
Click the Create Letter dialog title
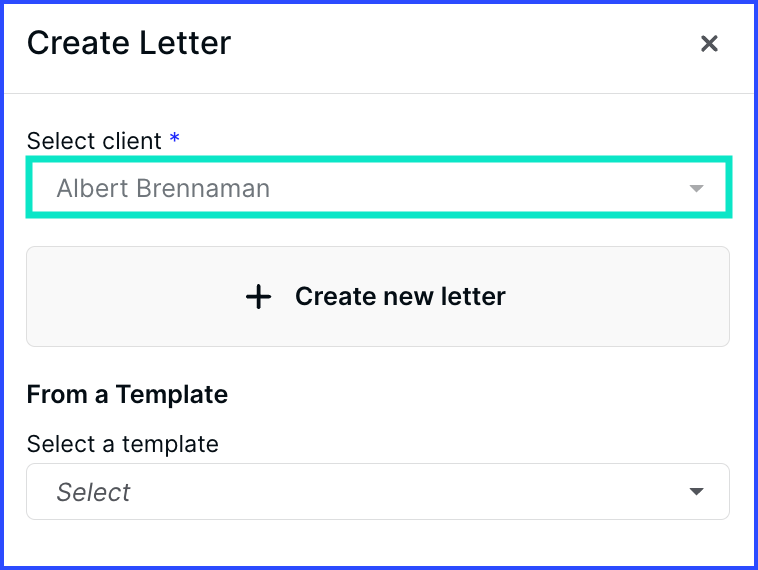[129, 43]
